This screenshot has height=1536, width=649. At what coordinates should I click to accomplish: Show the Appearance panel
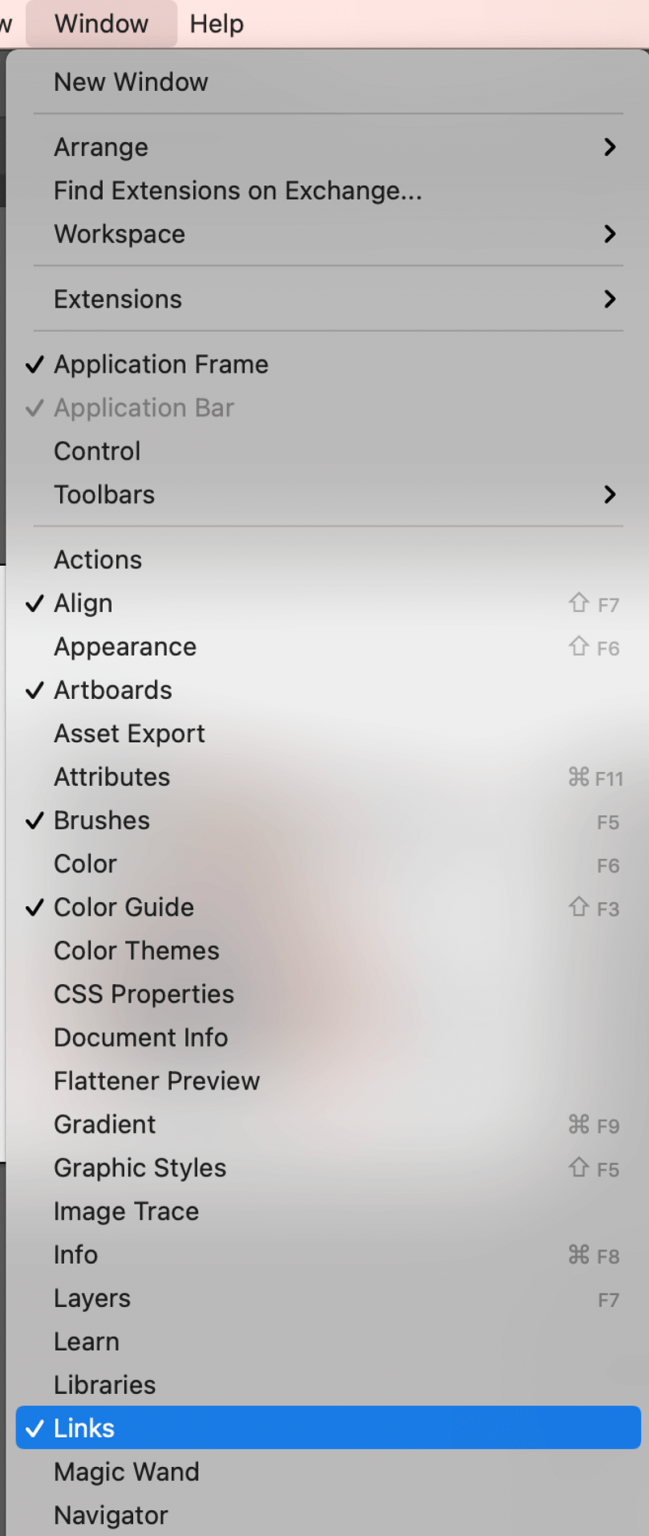(x=124, y=647)
